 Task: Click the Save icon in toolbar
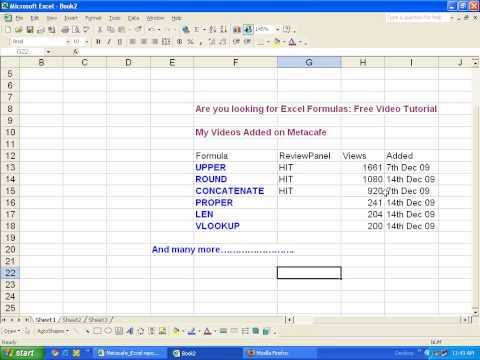(x=30, y=30)
